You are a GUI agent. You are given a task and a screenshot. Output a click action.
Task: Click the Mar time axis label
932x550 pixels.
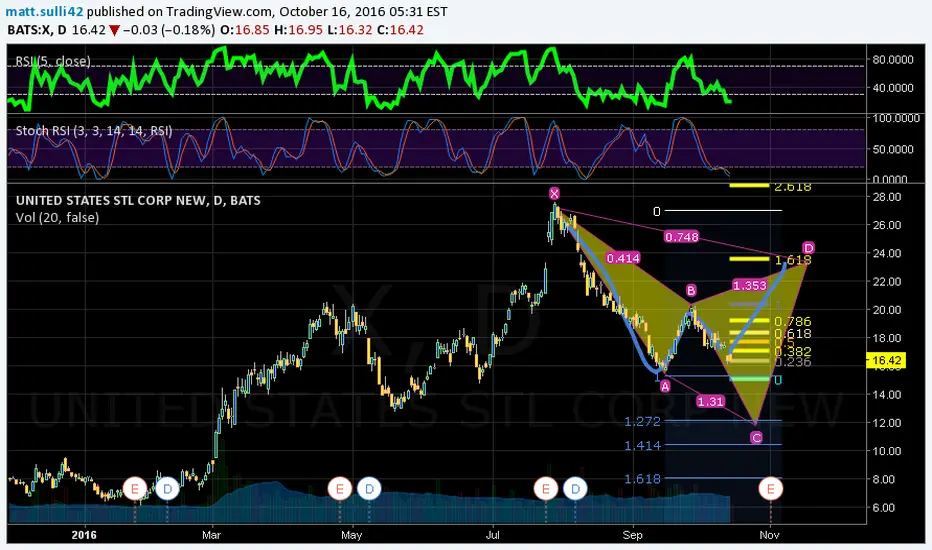coord(211,535)
